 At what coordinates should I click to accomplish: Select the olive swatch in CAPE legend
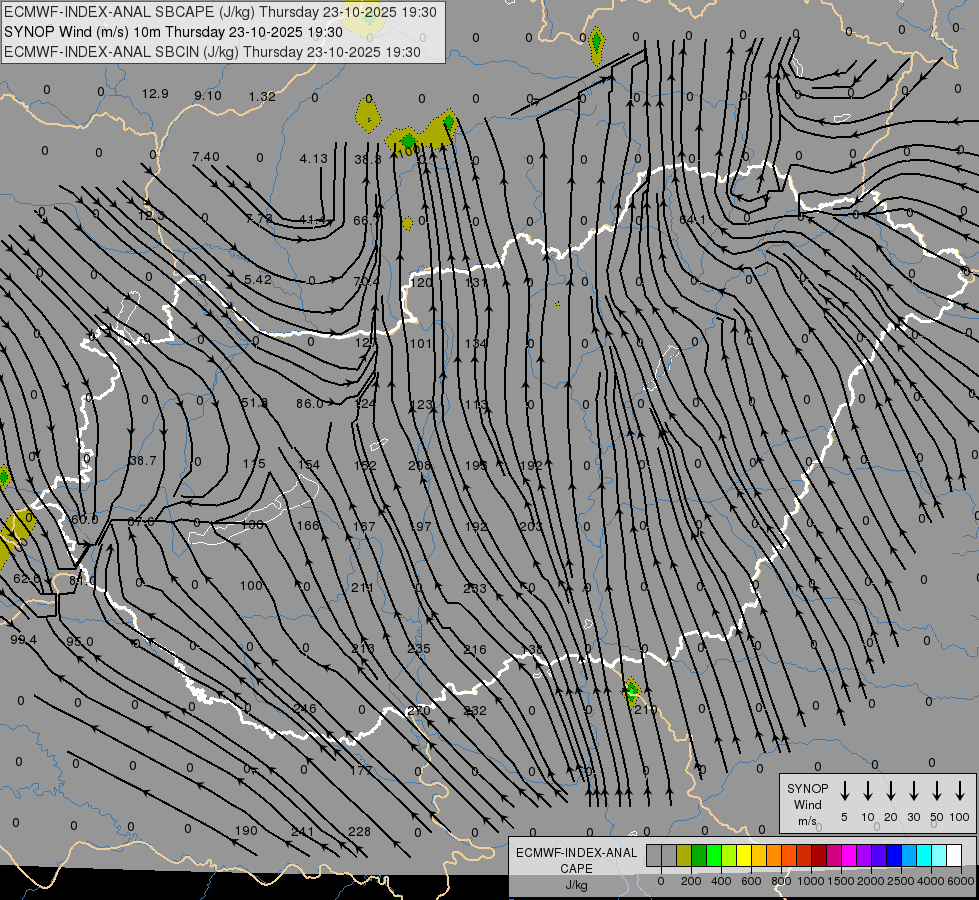coord(684,855)
